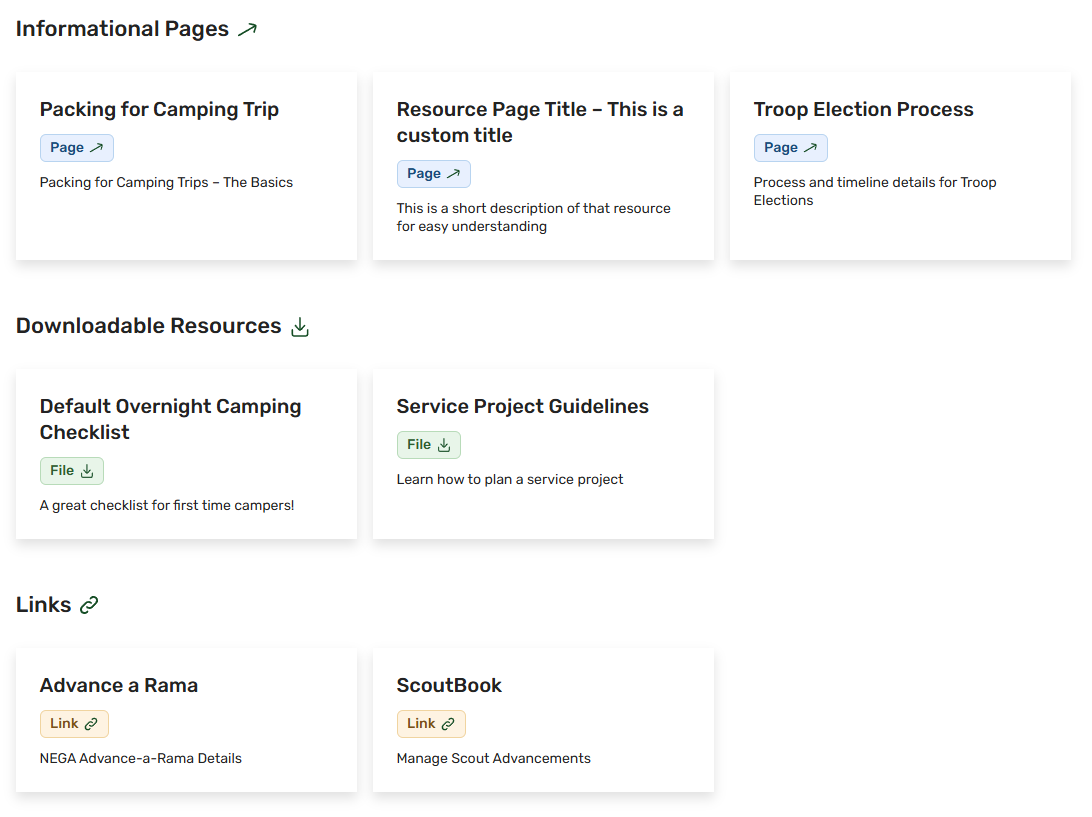The height and width of the screenshot is (817, 1092).
Task: Click the Links section heading text
Action: click(43, 605)
